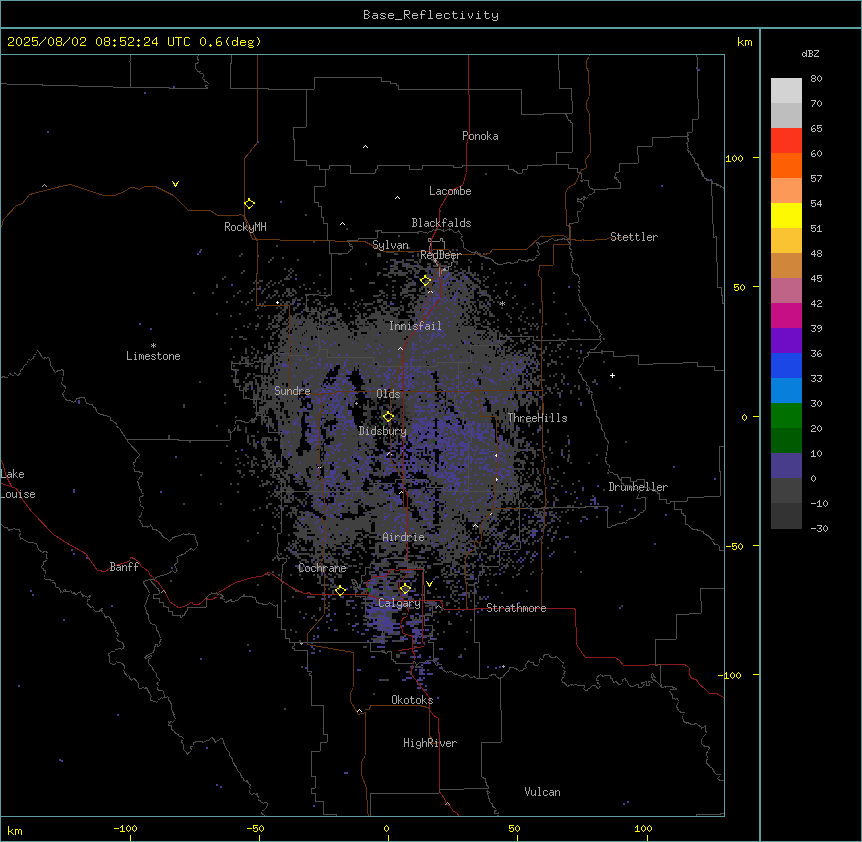Click the Ponoka city label
862x842 pixels.
point(480,136)
